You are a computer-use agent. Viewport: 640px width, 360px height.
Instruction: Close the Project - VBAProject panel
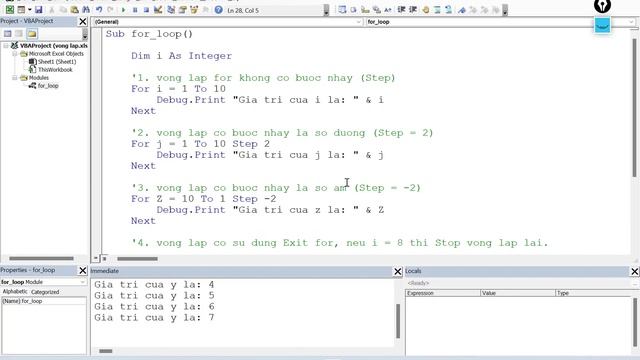point(82,21)
